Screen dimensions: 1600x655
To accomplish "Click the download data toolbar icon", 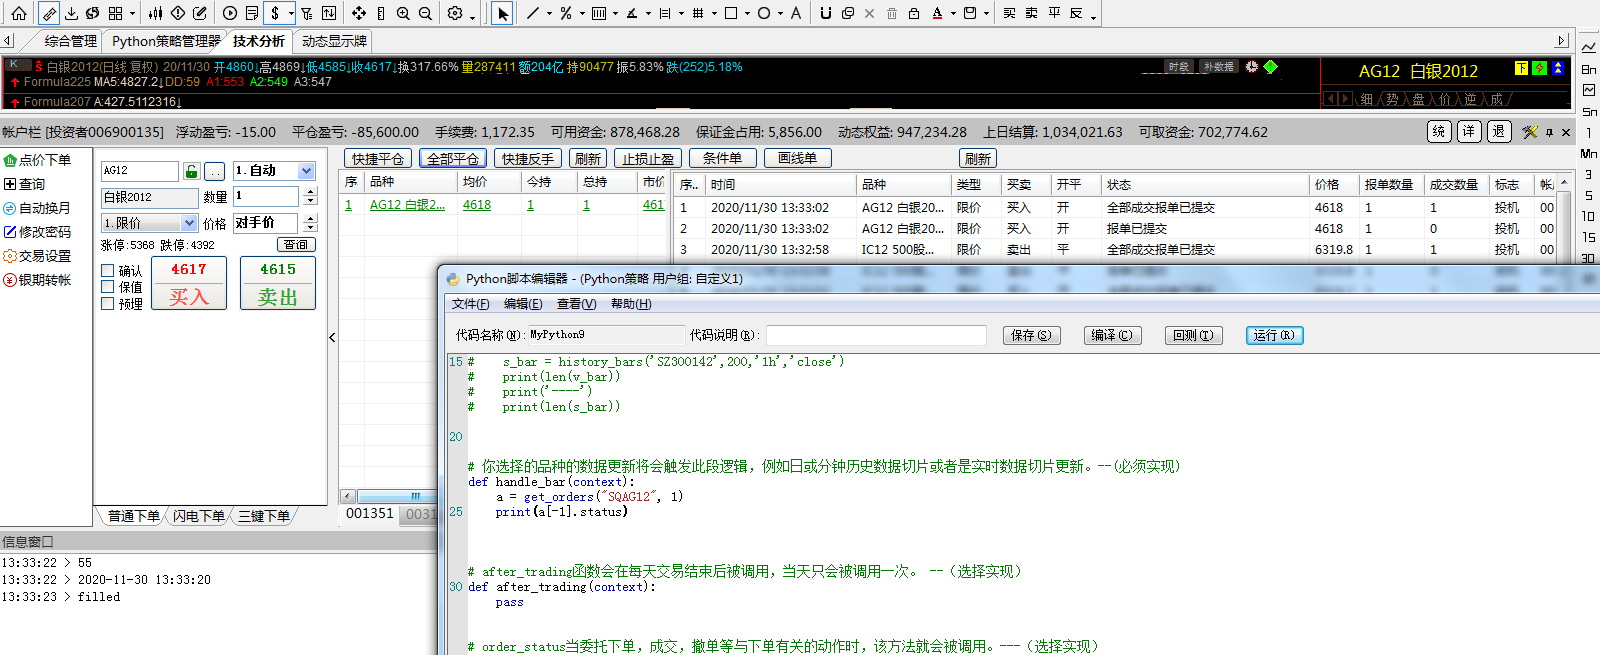I will [x=71, y=13].
